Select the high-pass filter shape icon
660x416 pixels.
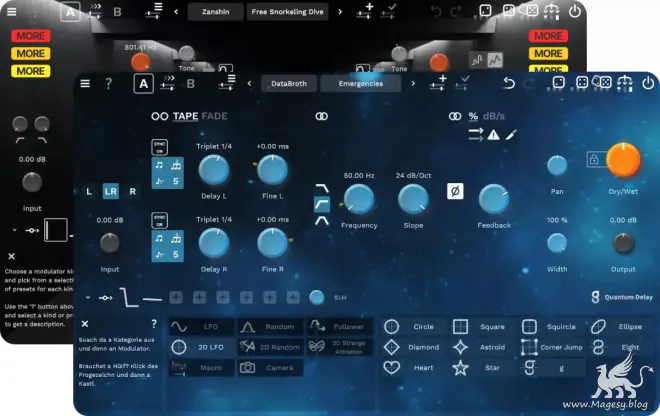click(322, 204)
